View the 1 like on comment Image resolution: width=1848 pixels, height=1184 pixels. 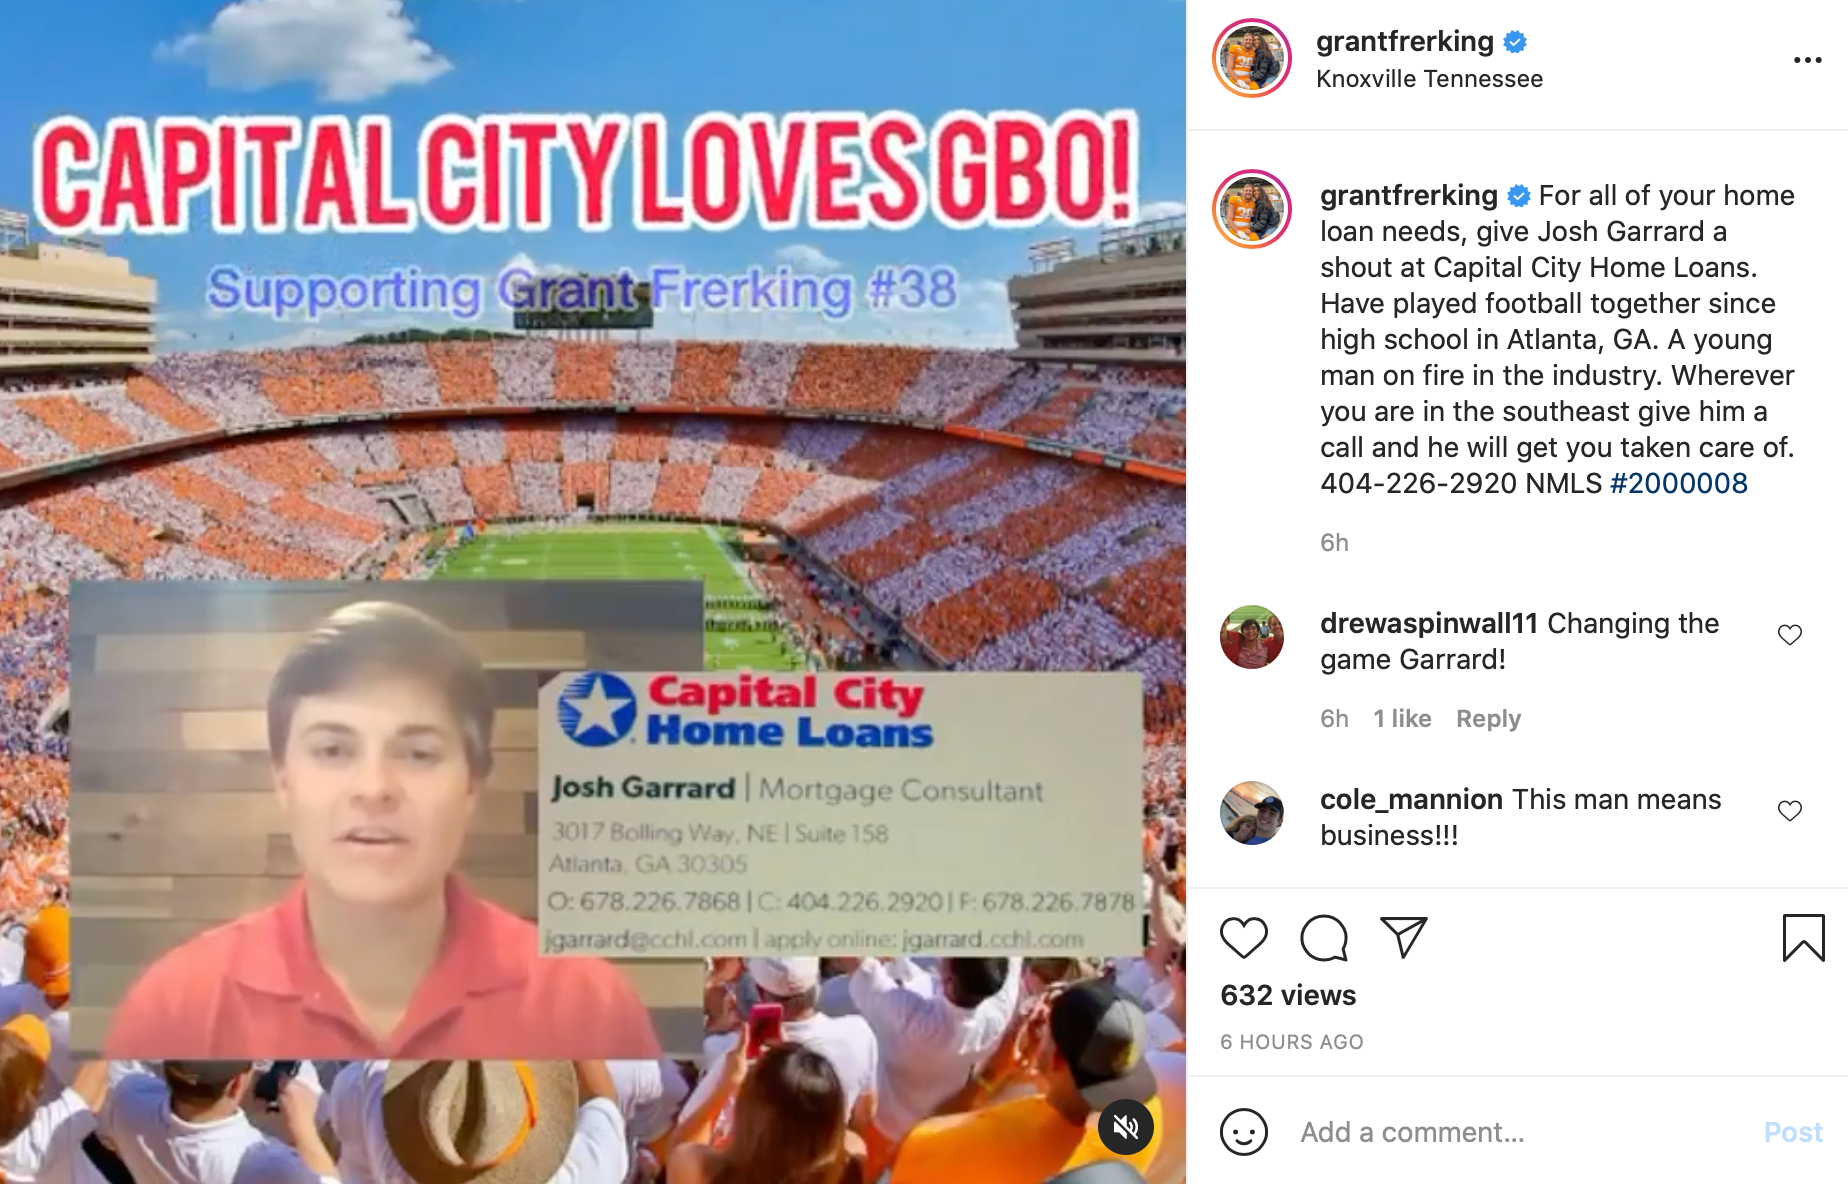(1402, 719)
